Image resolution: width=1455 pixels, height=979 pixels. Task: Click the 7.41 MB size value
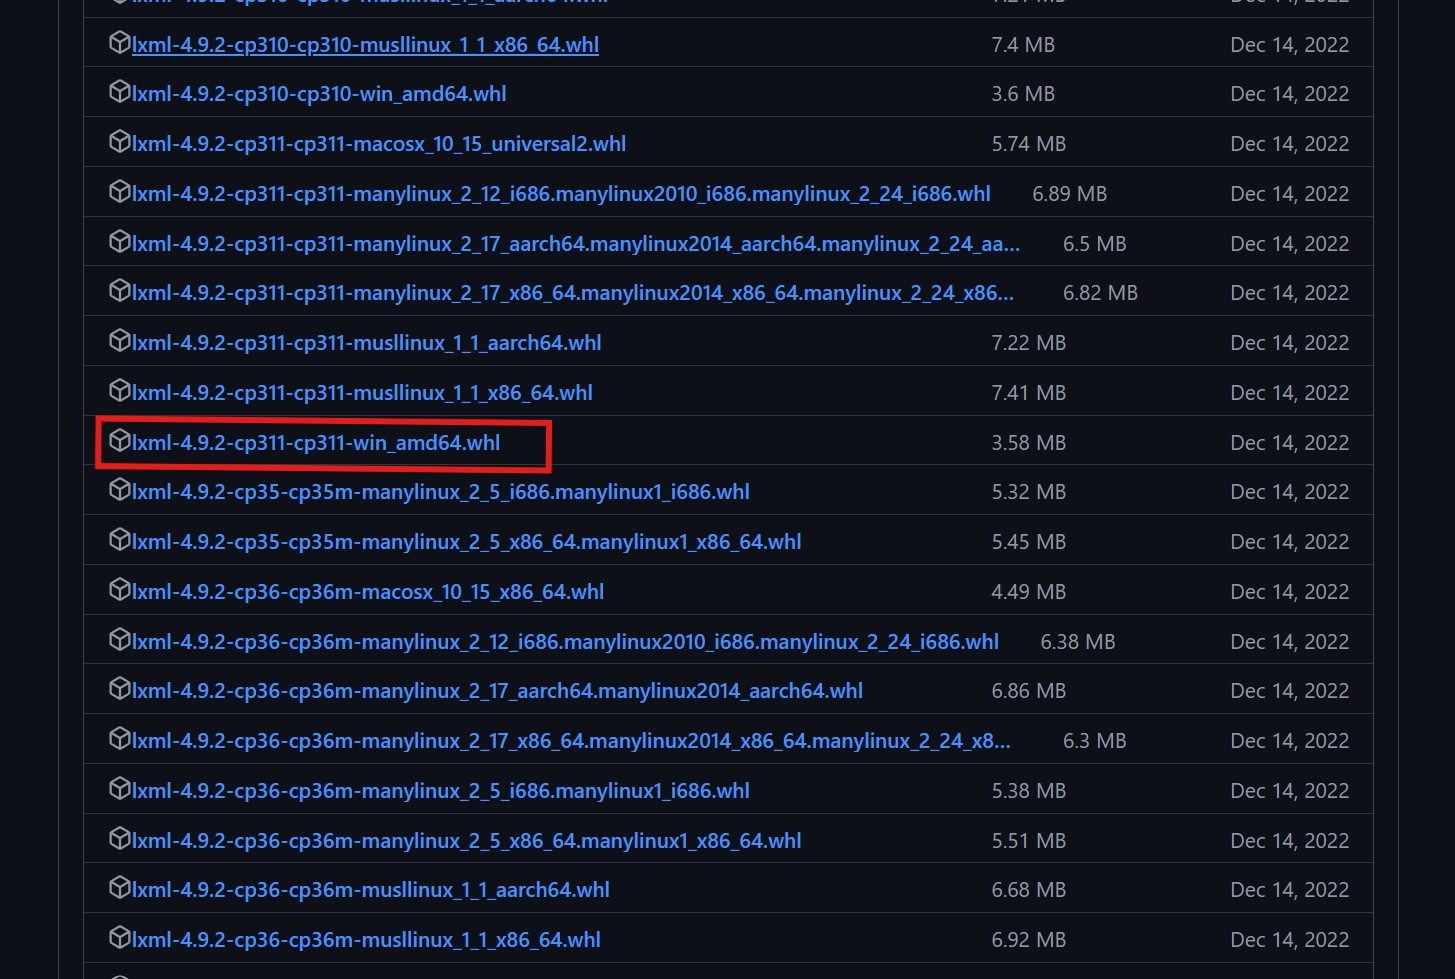click(1029, 393)
